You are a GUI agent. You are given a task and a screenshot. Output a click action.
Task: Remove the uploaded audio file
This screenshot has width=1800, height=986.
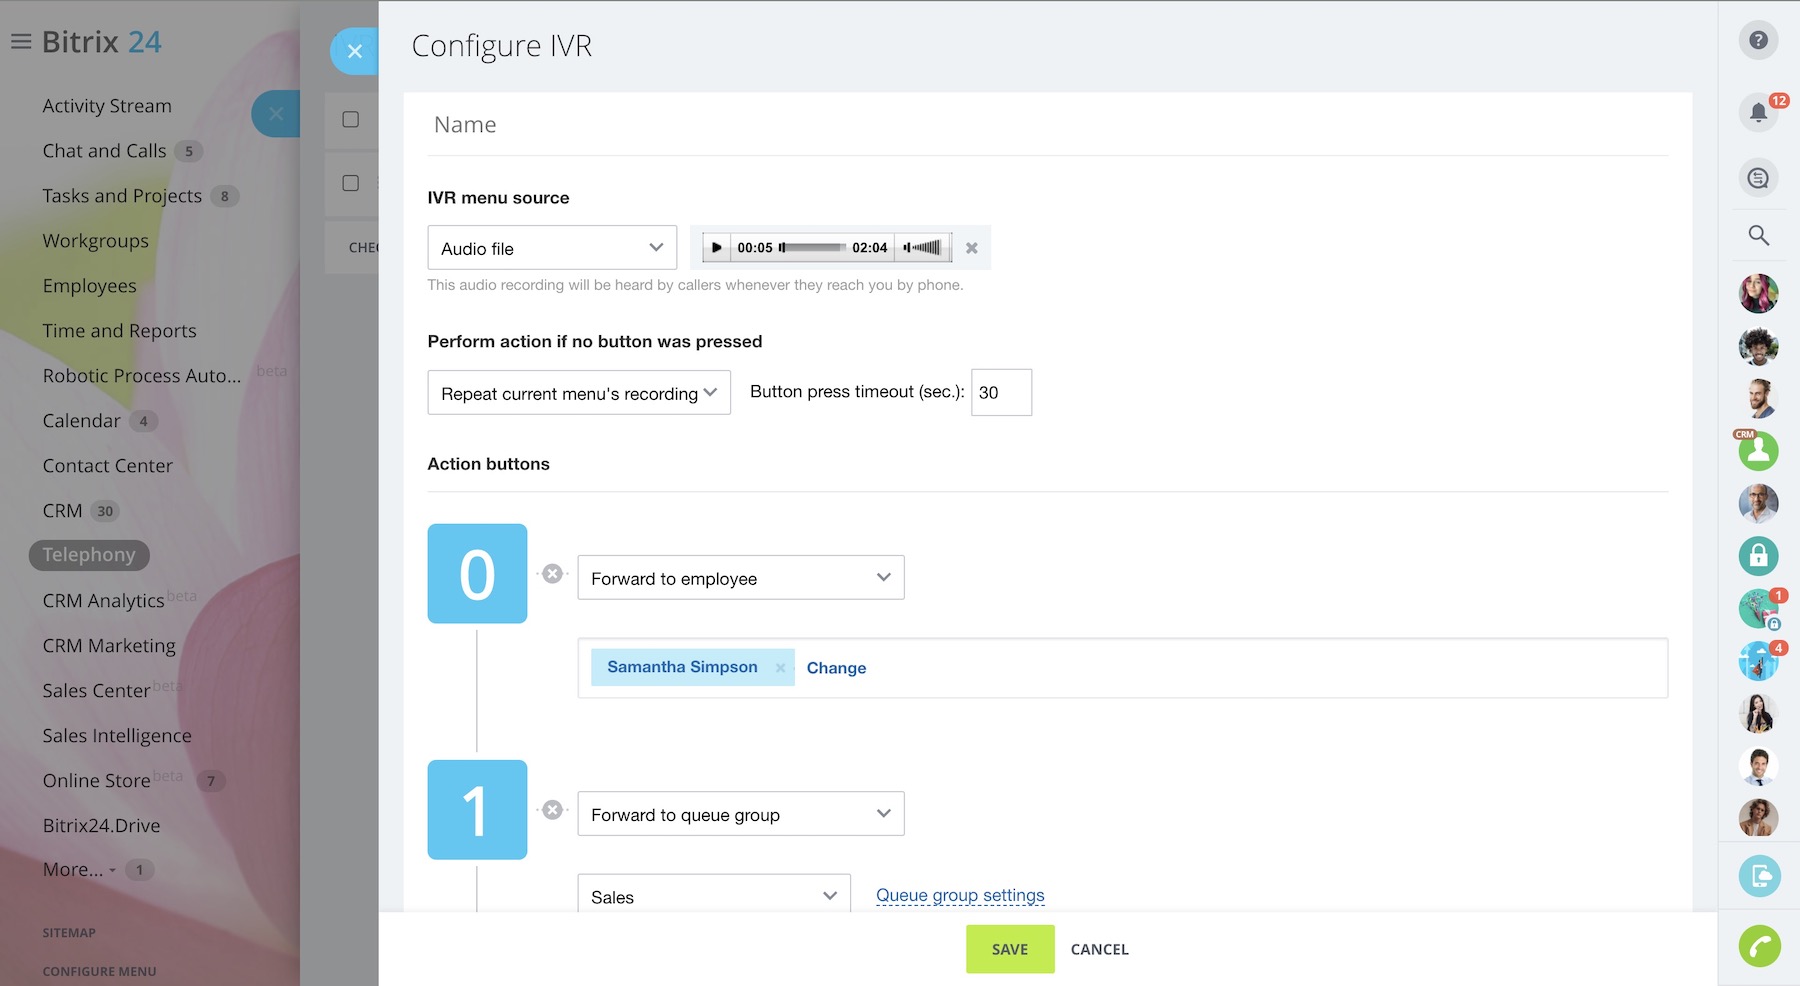click(x=971, y=248)
